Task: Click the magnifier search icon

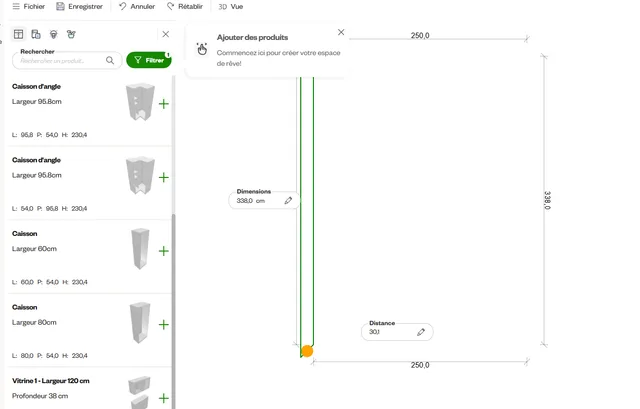Action: point(110,60)
